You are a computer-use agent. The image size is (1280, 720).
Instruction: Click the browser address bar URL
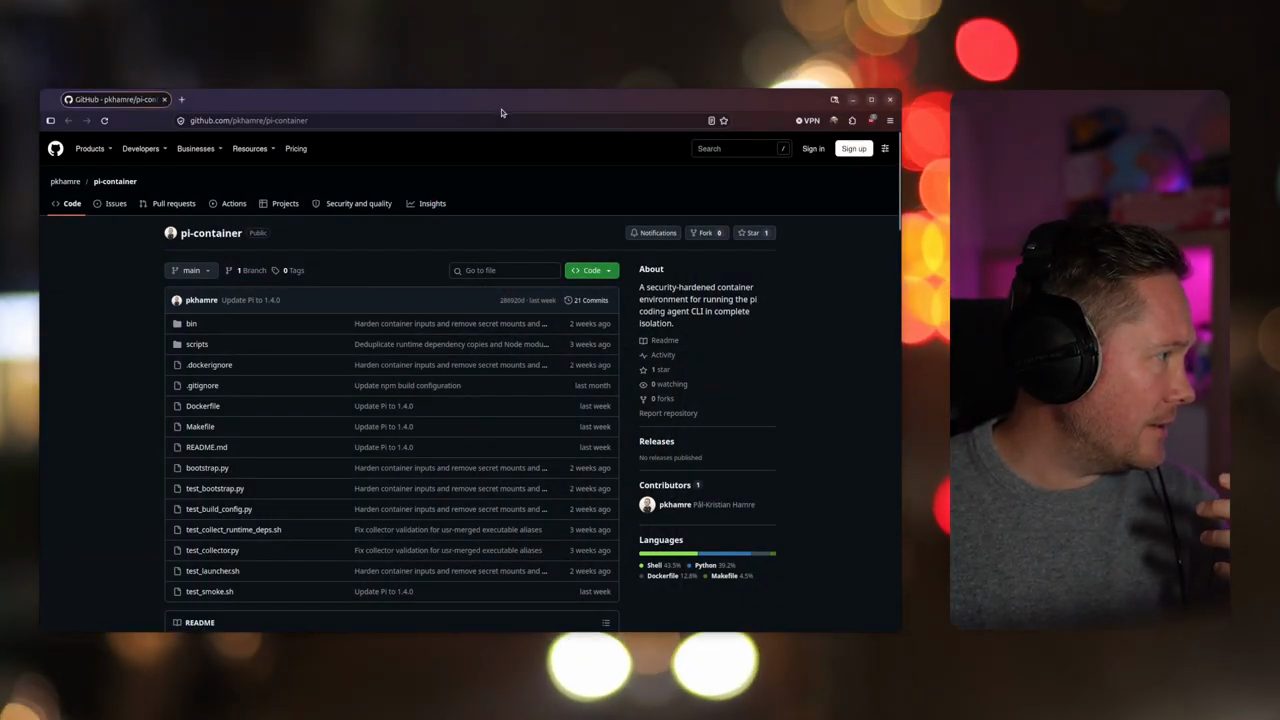tap(249, 120)
